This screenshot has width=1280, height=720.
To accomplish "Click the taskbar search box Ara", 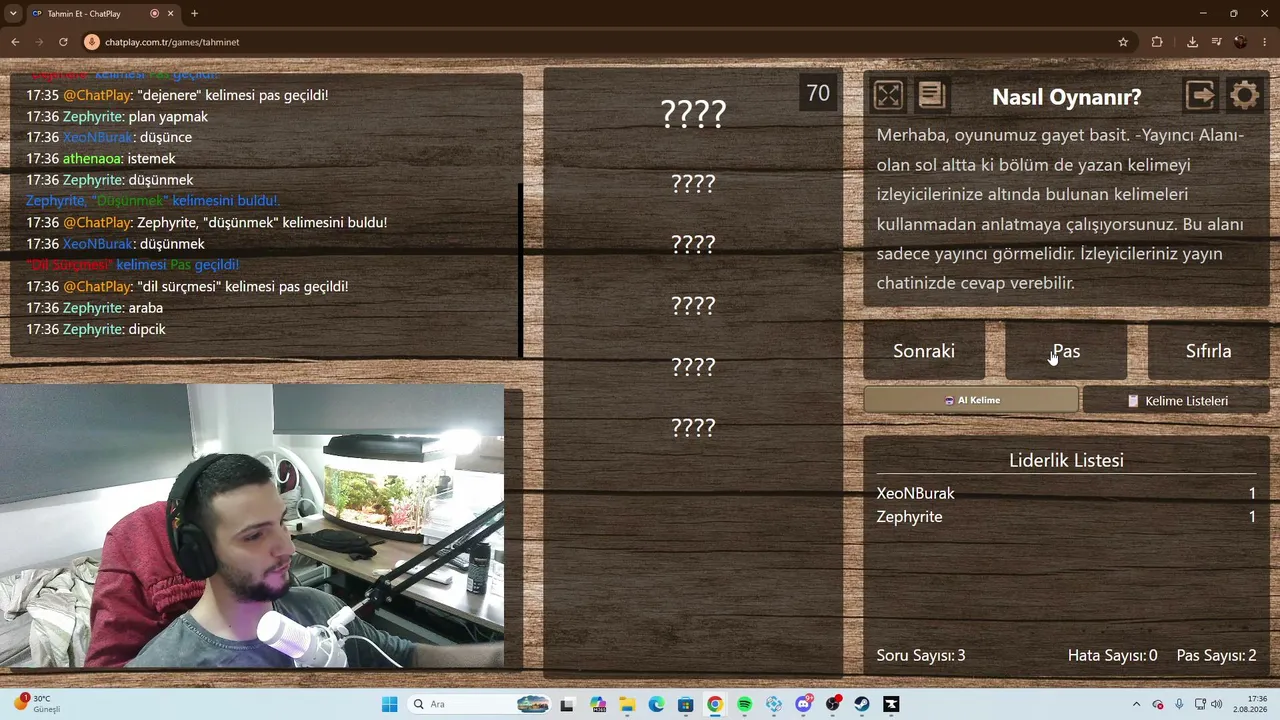I will 480,704.
